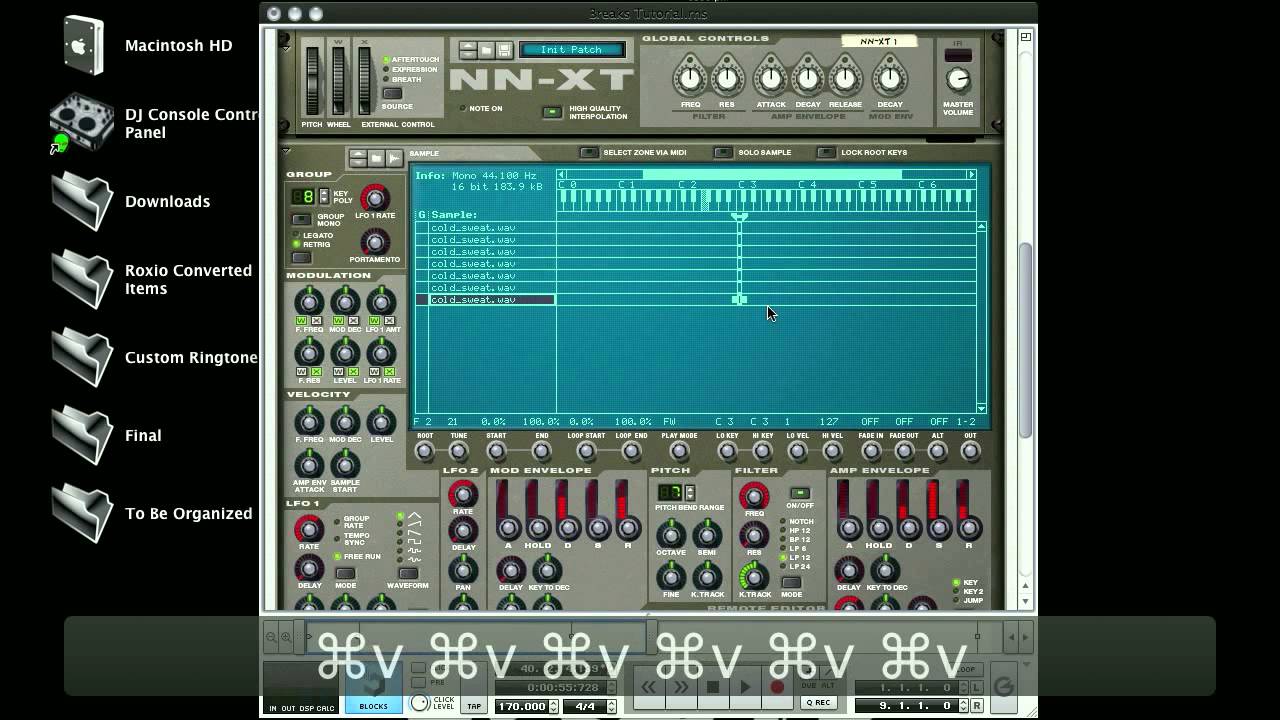Click the Legato/Retrig selector button
1280x720 pixels.
pos(301,258)
